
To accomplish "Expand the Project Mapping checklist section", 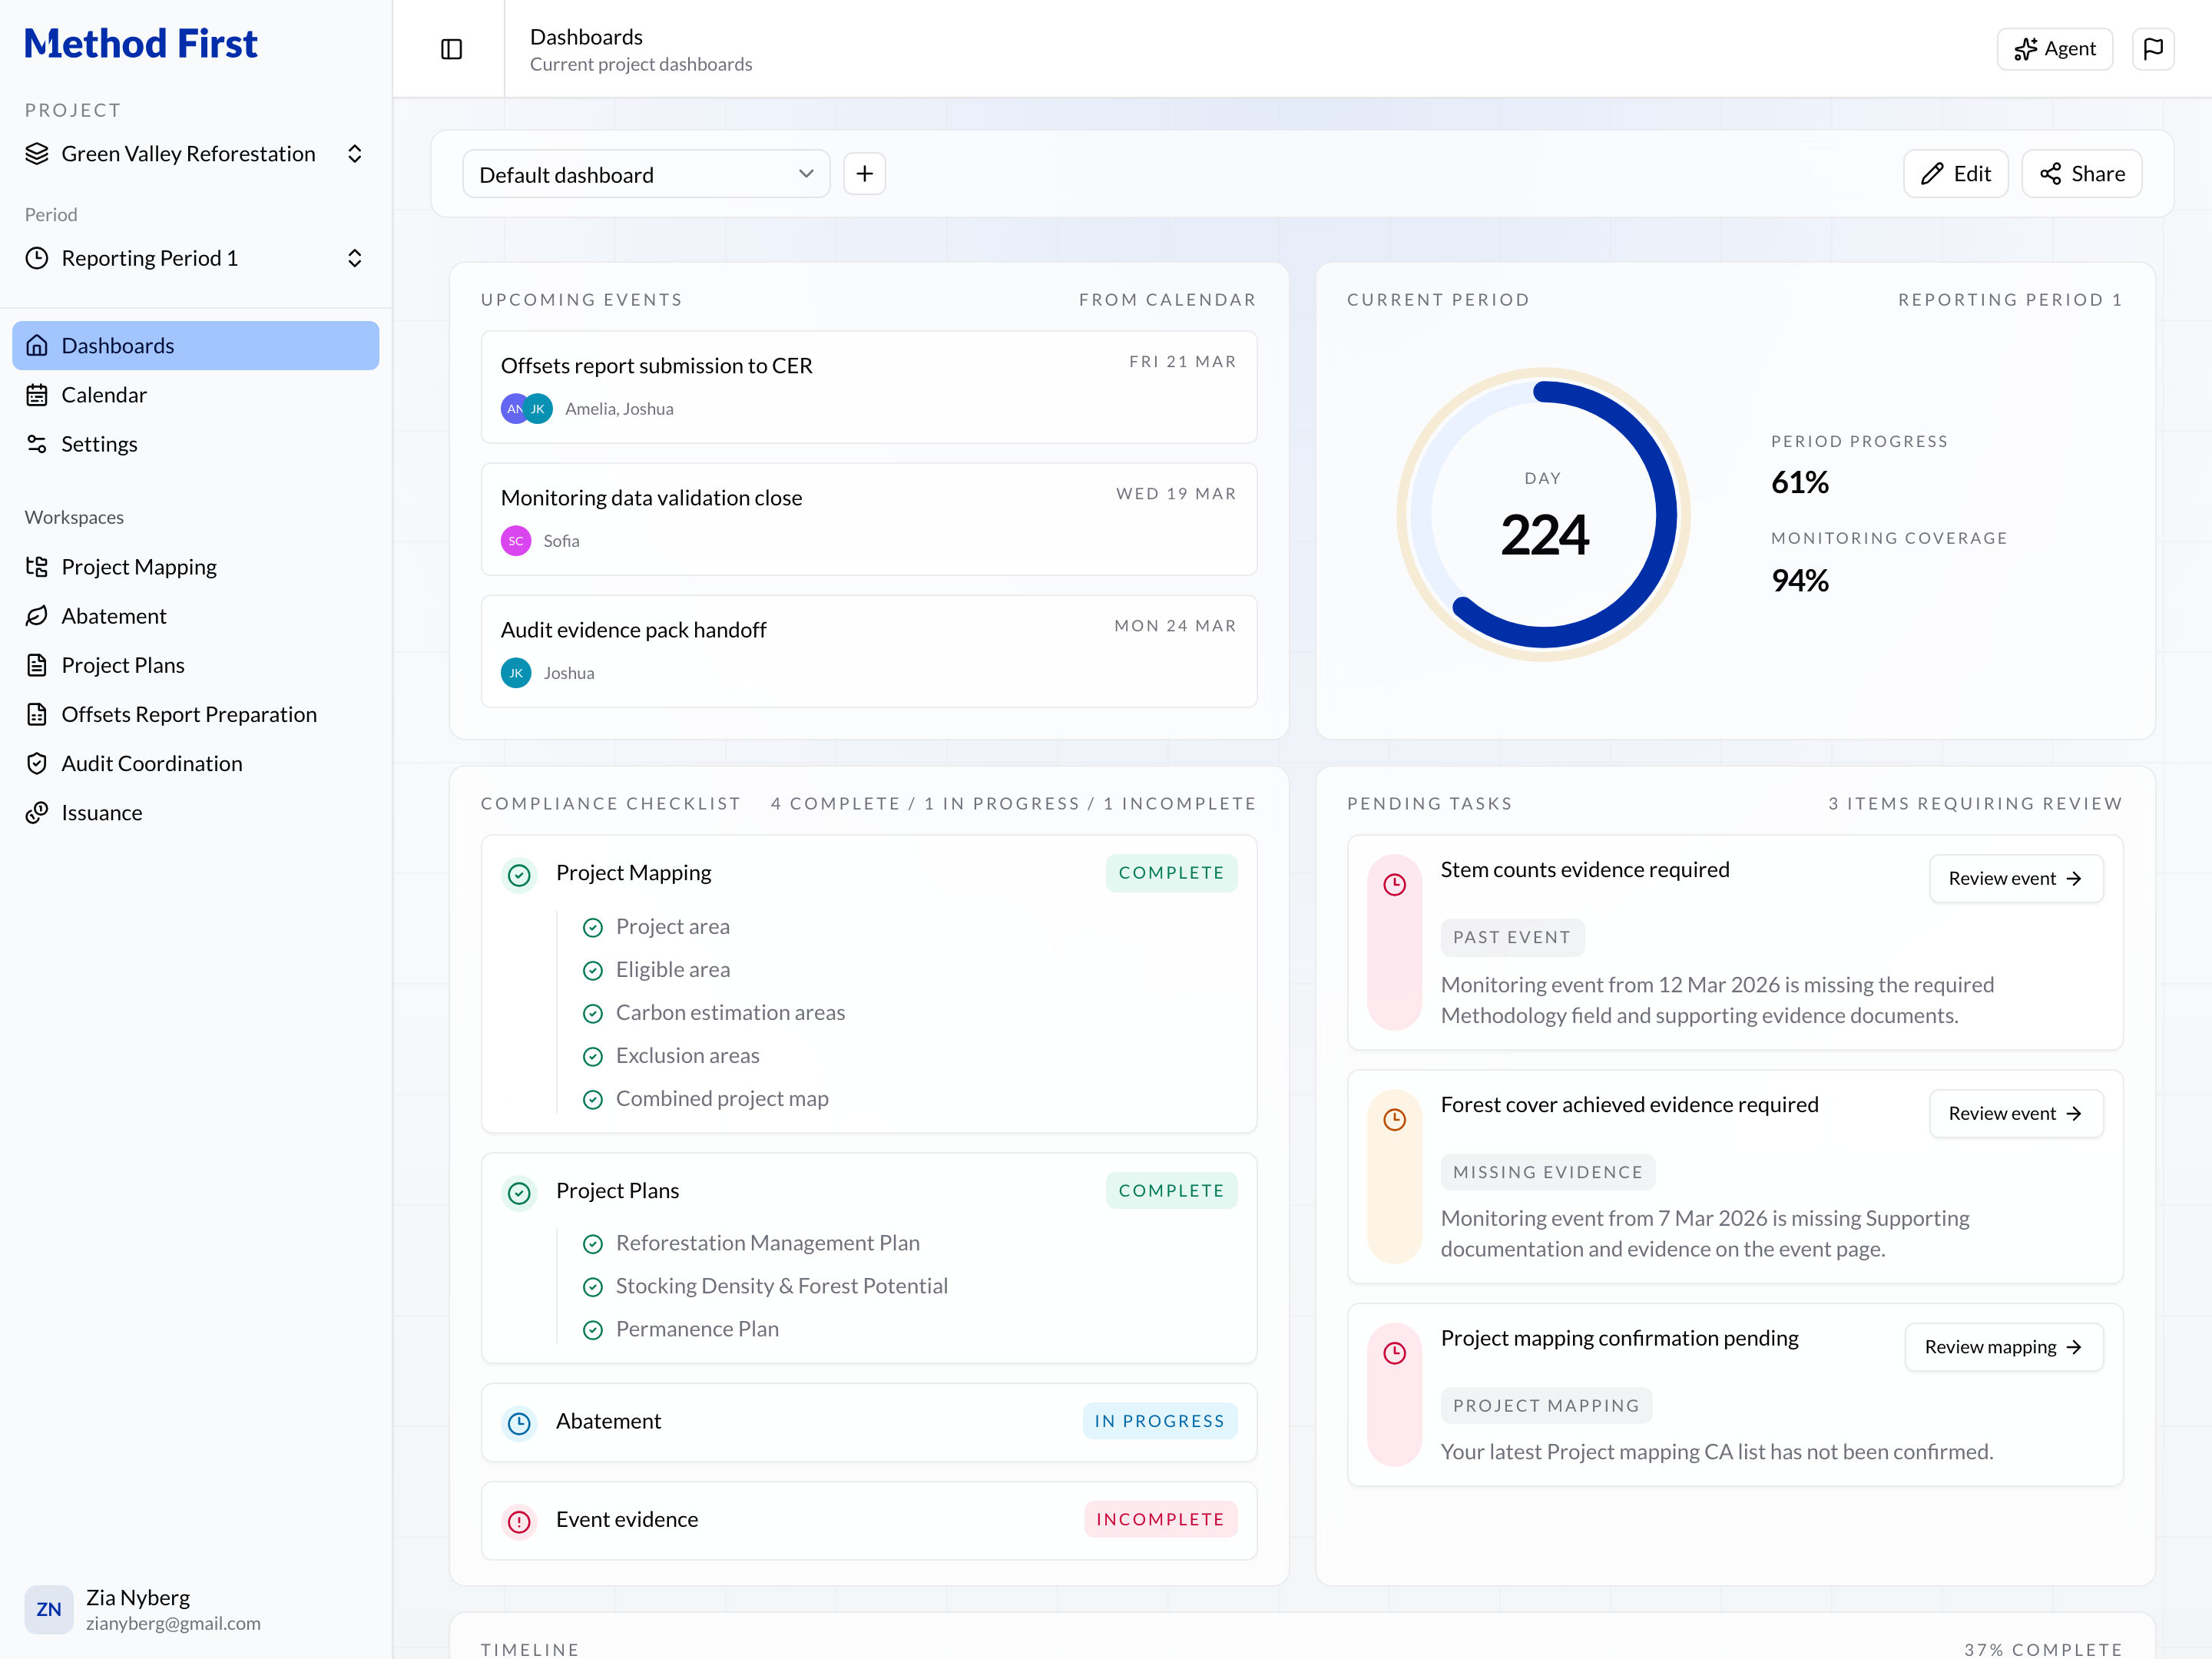I will click(868, 873).
